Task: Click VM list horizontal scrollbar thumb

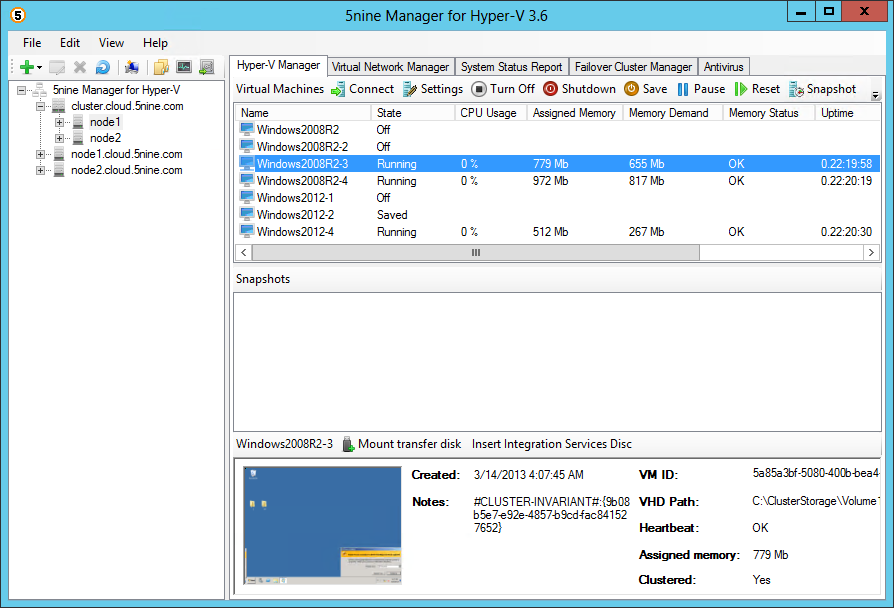Action: click(476, 252)
